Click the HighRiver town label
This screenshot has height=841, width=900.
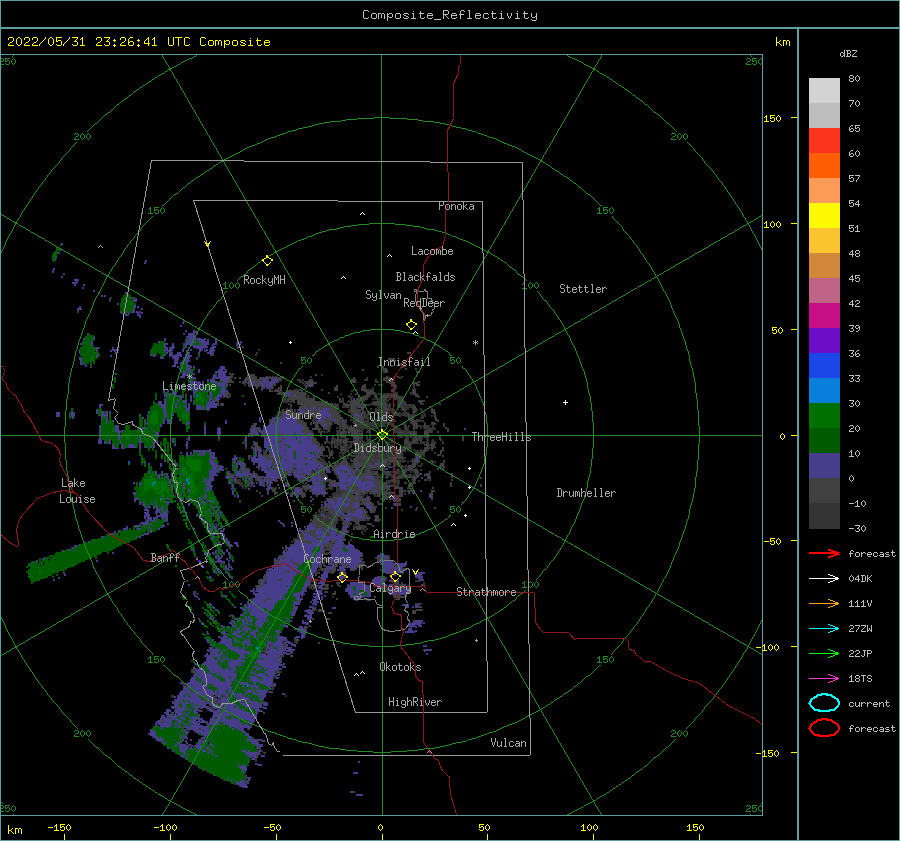point(415,702)
